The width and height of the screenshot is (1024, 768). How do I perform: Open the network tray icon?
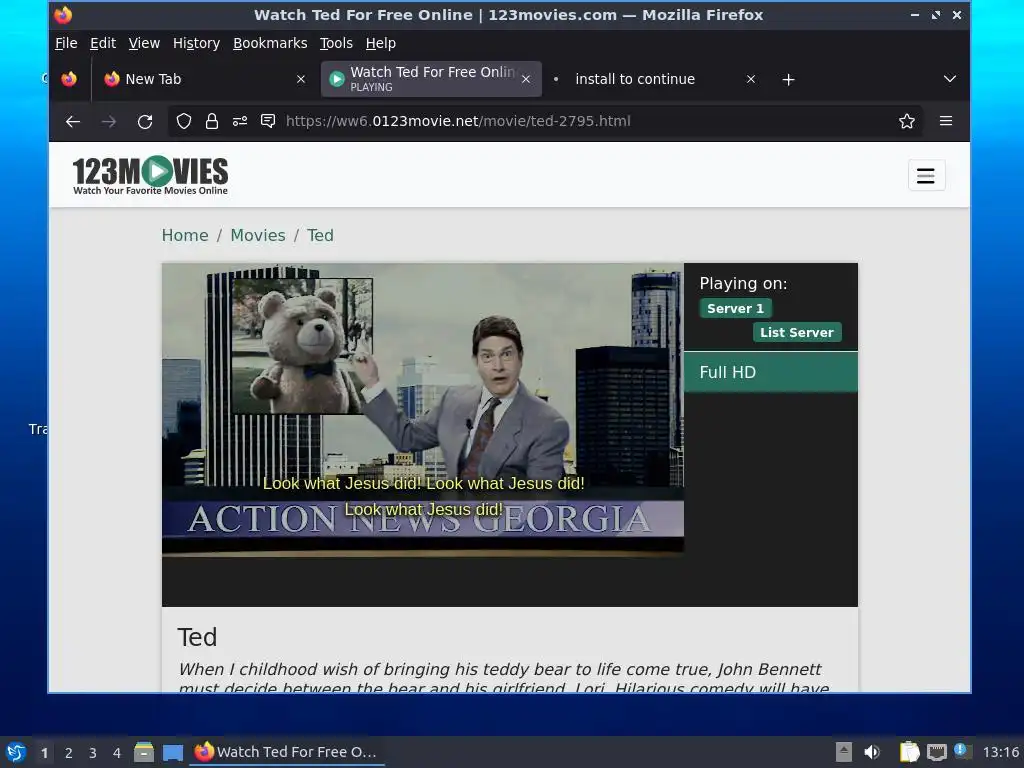(936, 752)
